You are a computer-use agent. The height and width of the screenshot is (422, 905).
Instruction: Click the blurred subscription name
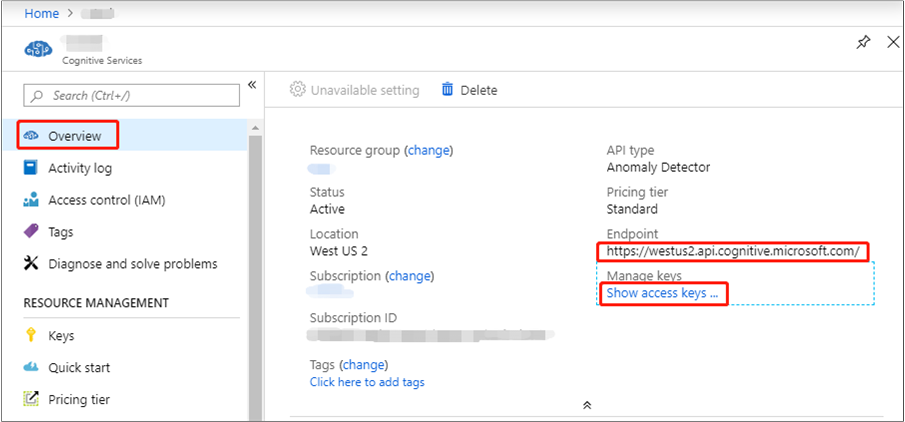point(331,292)
